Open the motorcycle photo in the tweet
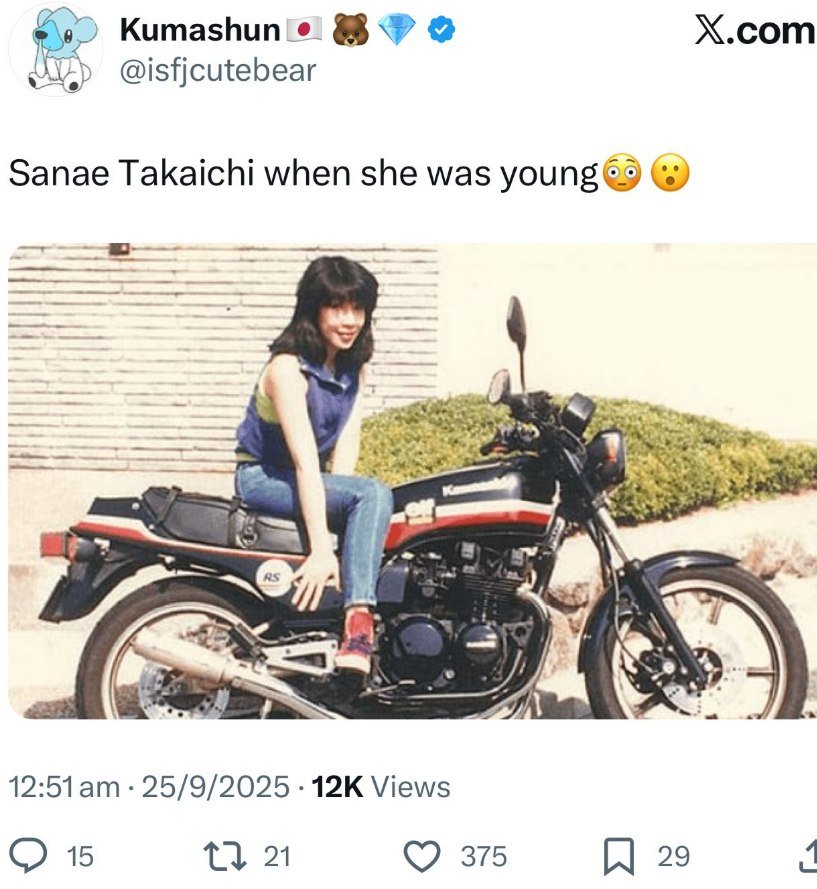The width and height of the screenshot is (817, 889). pos(412,481)
